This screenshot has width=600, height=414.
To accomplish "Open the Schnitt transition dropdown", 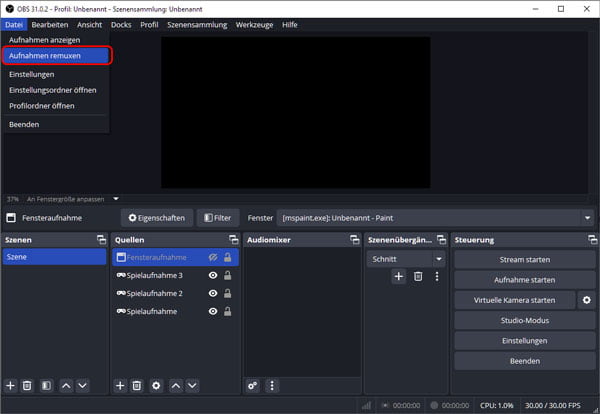I will click(x=439, y=259).
